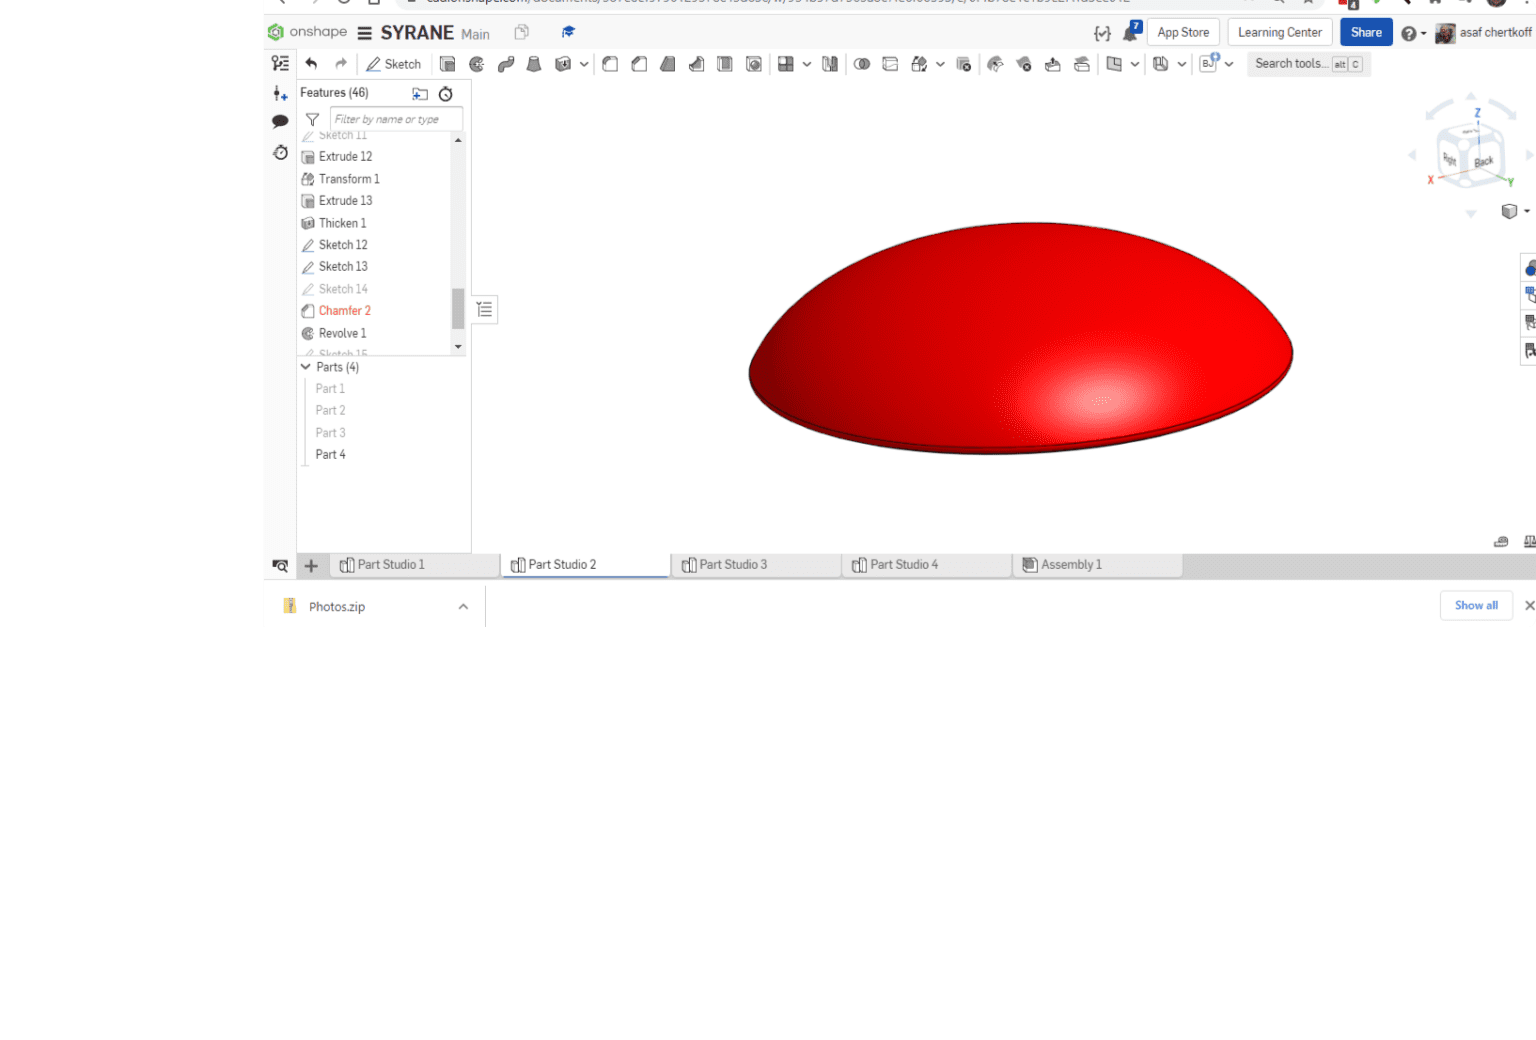Expand the Transform tool dropdown arrow

940,64
